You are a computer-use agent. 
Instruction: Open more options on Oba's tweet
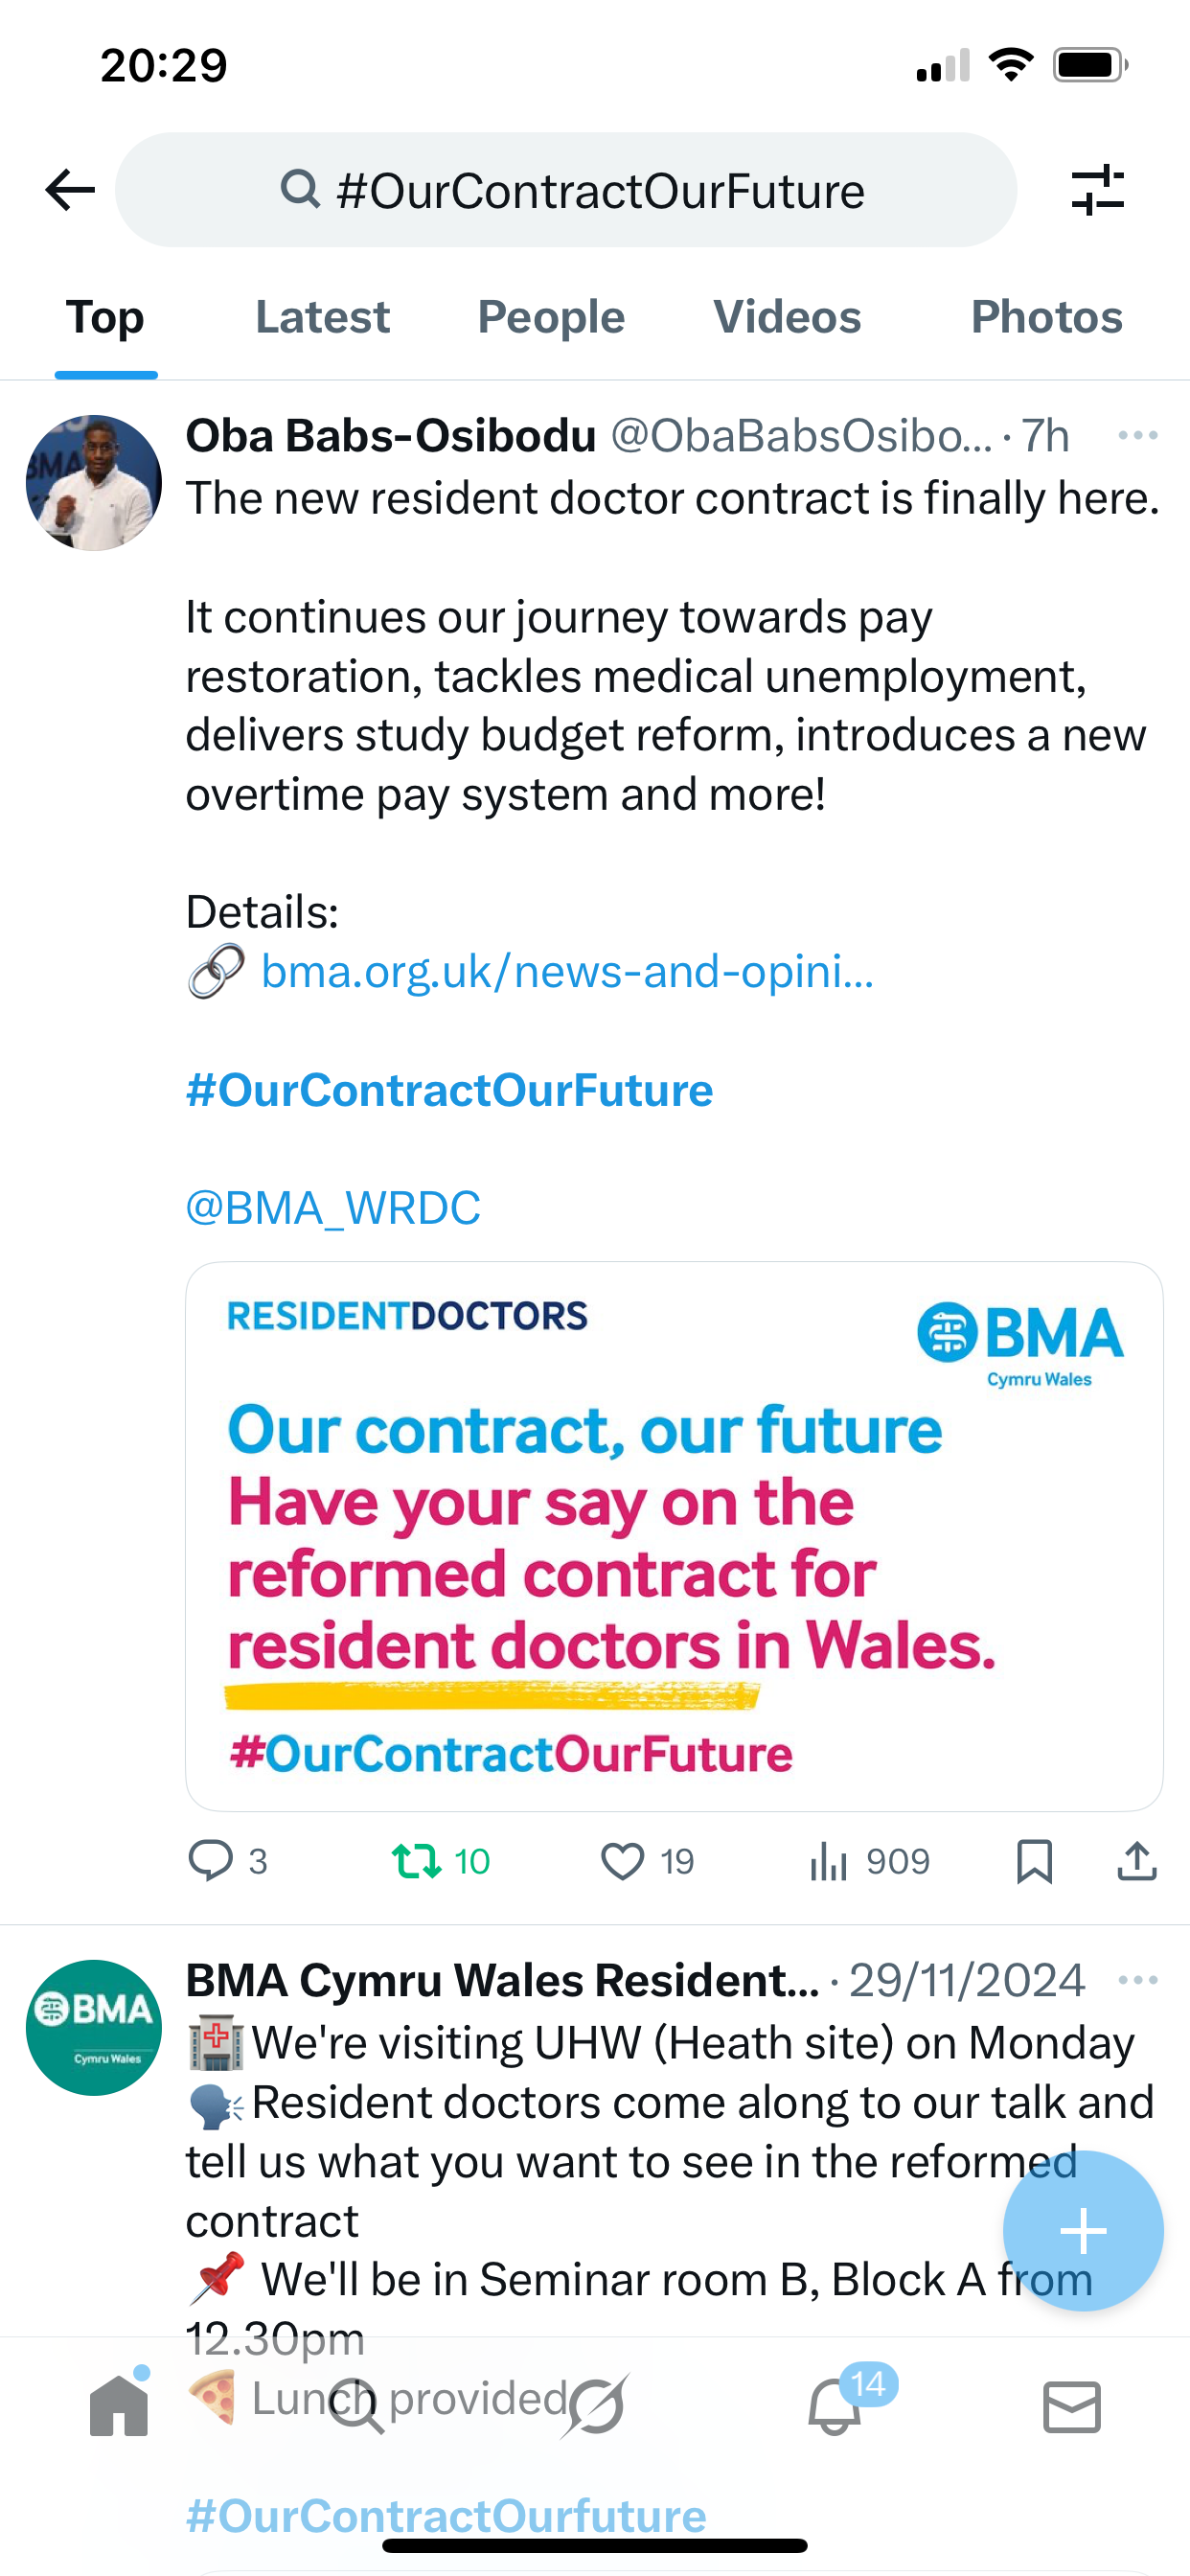tap(1137, 435)
